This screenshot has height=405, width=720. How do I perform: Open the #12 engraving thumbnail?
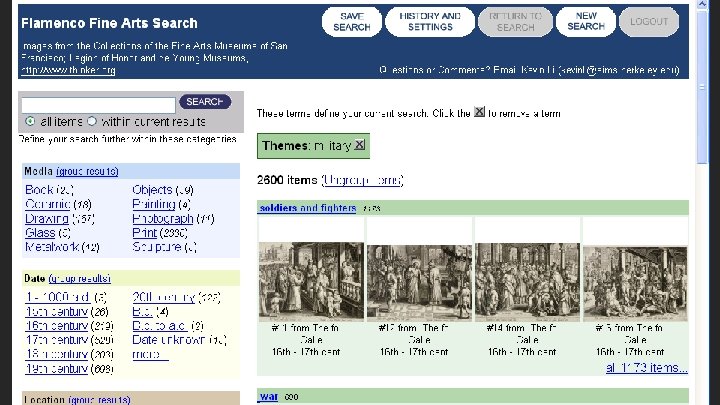pos(419,282)
